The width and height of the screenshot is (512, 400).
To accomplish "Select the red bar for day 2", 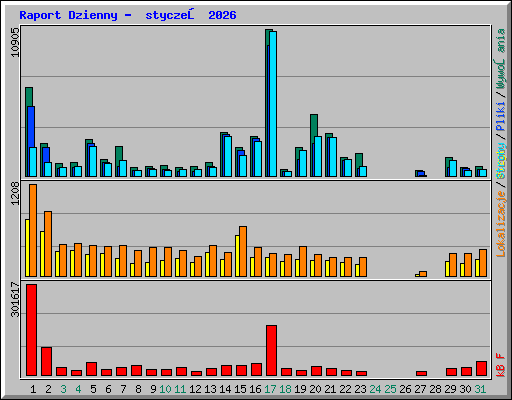I will (x=46, y=362).
